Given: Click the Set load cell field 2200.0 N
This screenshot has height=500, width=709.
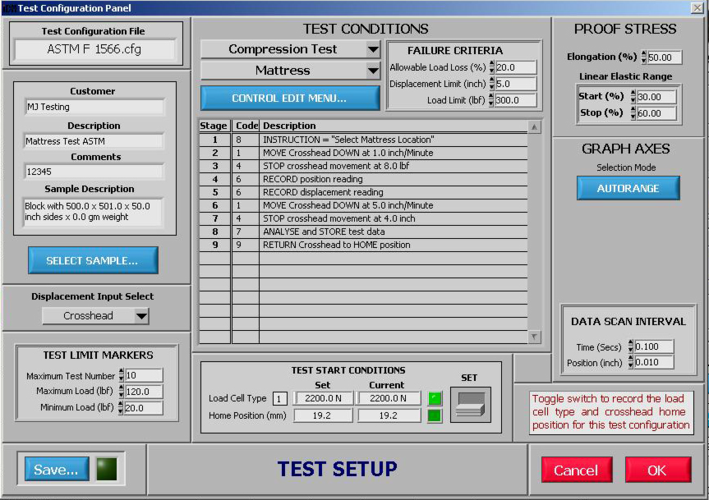Looking at the screenshot, I should tap(323, 398).
